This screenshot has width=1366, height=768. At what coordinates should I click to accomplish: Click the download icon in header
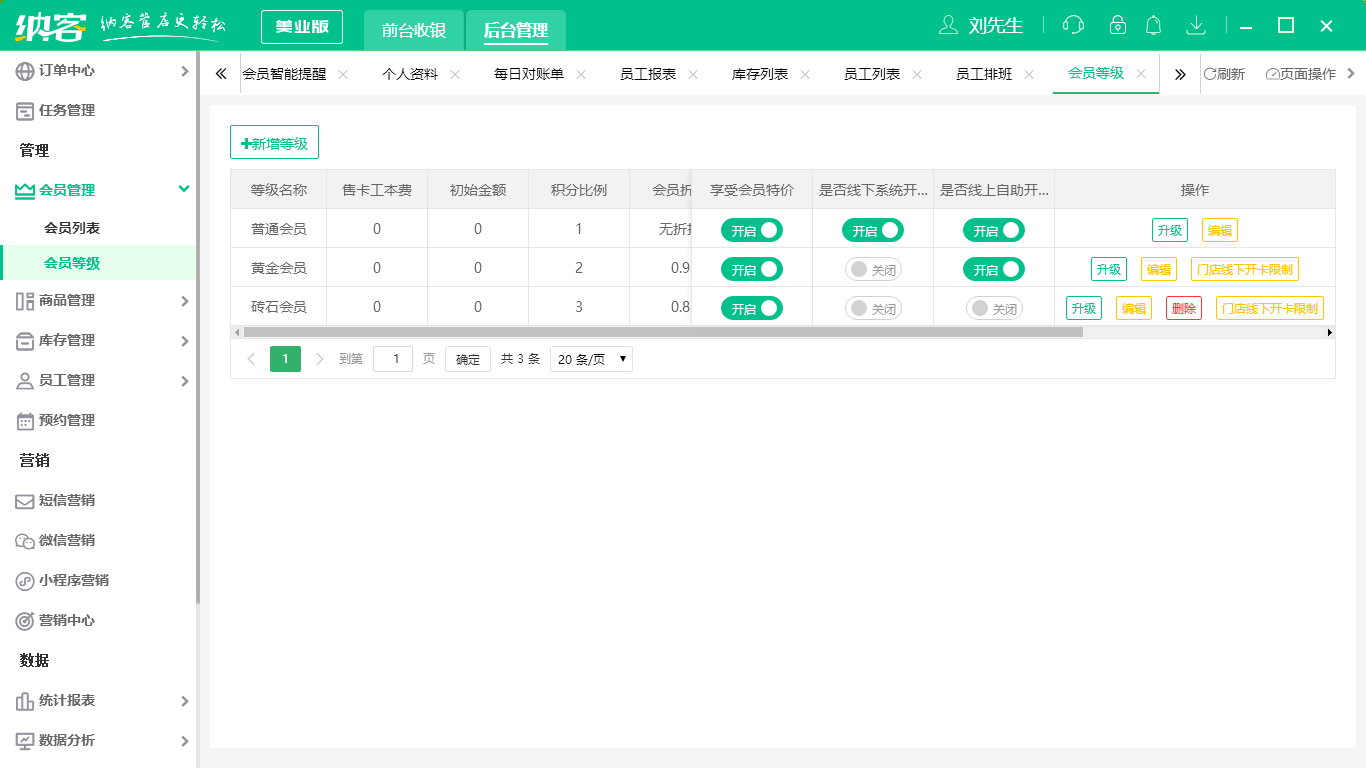click(x=1195, y=25)
